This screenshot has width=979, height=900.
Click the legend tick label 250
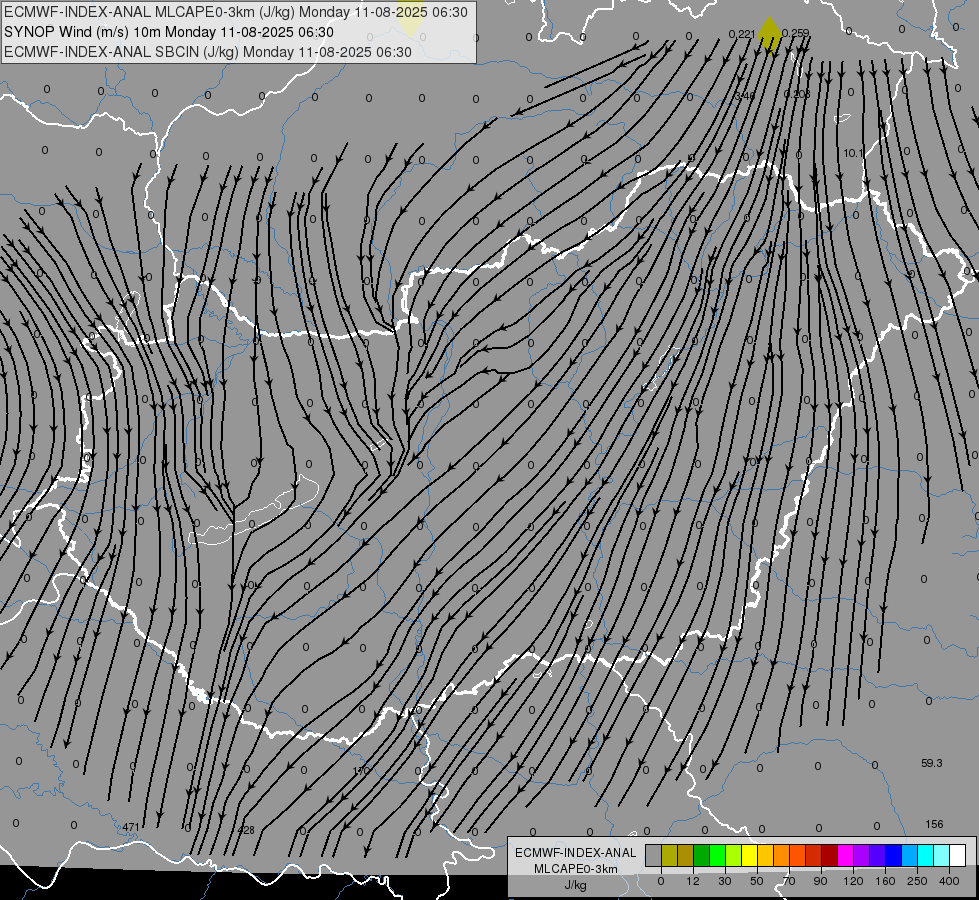coord(917,881)
